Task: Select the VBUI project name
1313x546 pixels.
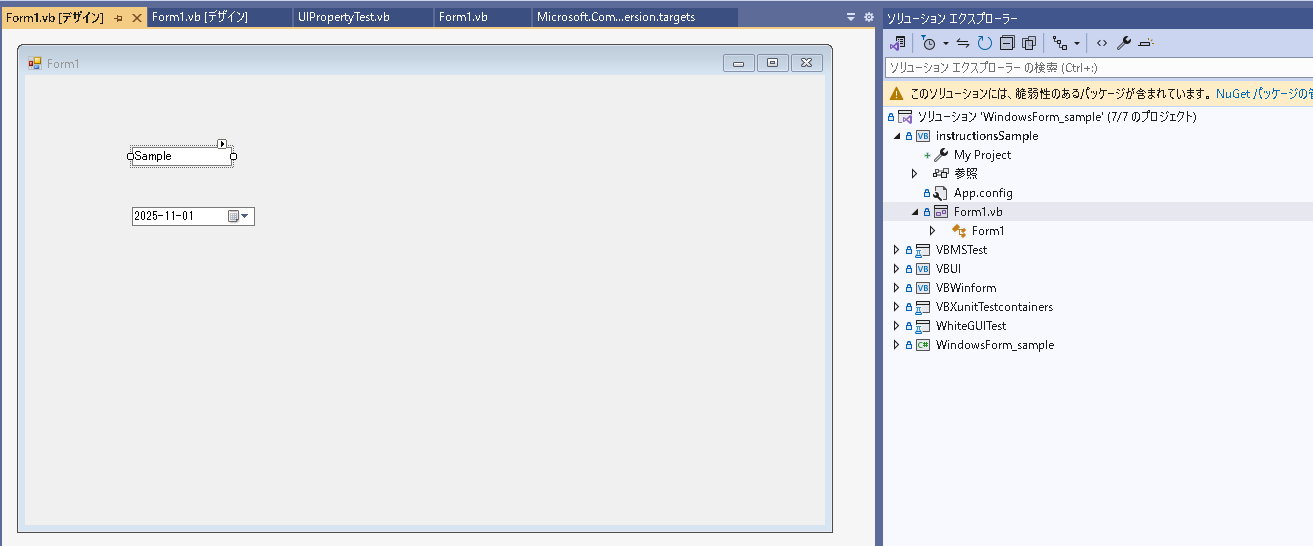Action: tap(949, 269)
